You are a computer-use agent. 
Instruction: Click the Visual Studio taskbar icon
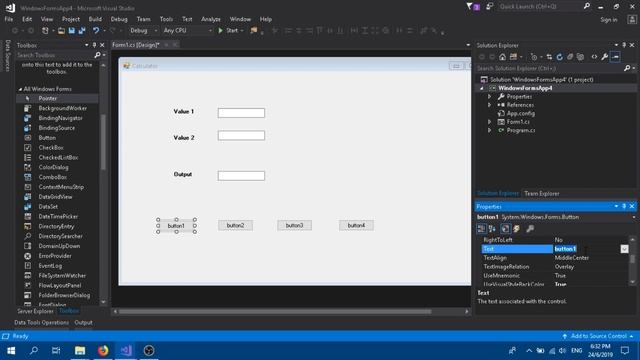[x=126, y=351]
